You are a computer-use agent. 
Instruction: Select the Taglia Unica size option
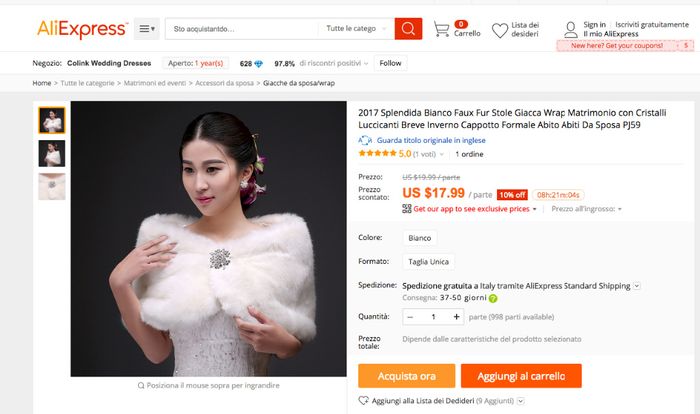429,262
